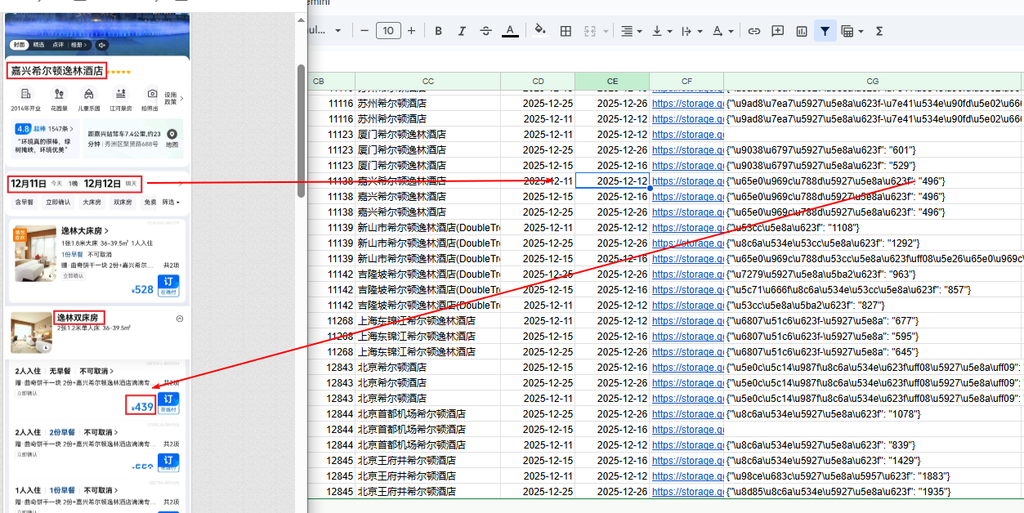Open the 筛选 filter dropdown
The image size is (1024, 513).
click(171, 203)
